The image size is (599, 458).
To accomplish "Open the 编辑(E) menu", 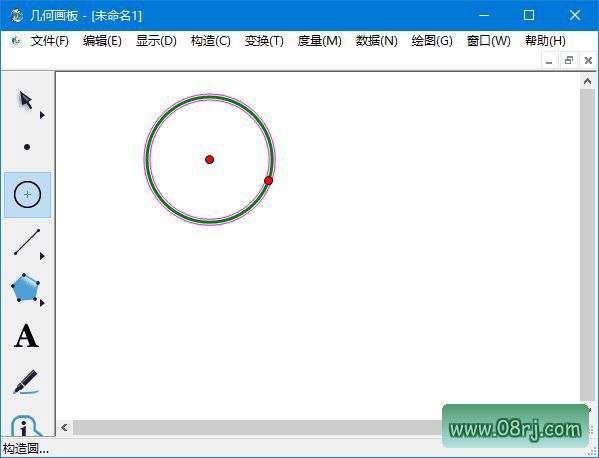I will (102, 40).
